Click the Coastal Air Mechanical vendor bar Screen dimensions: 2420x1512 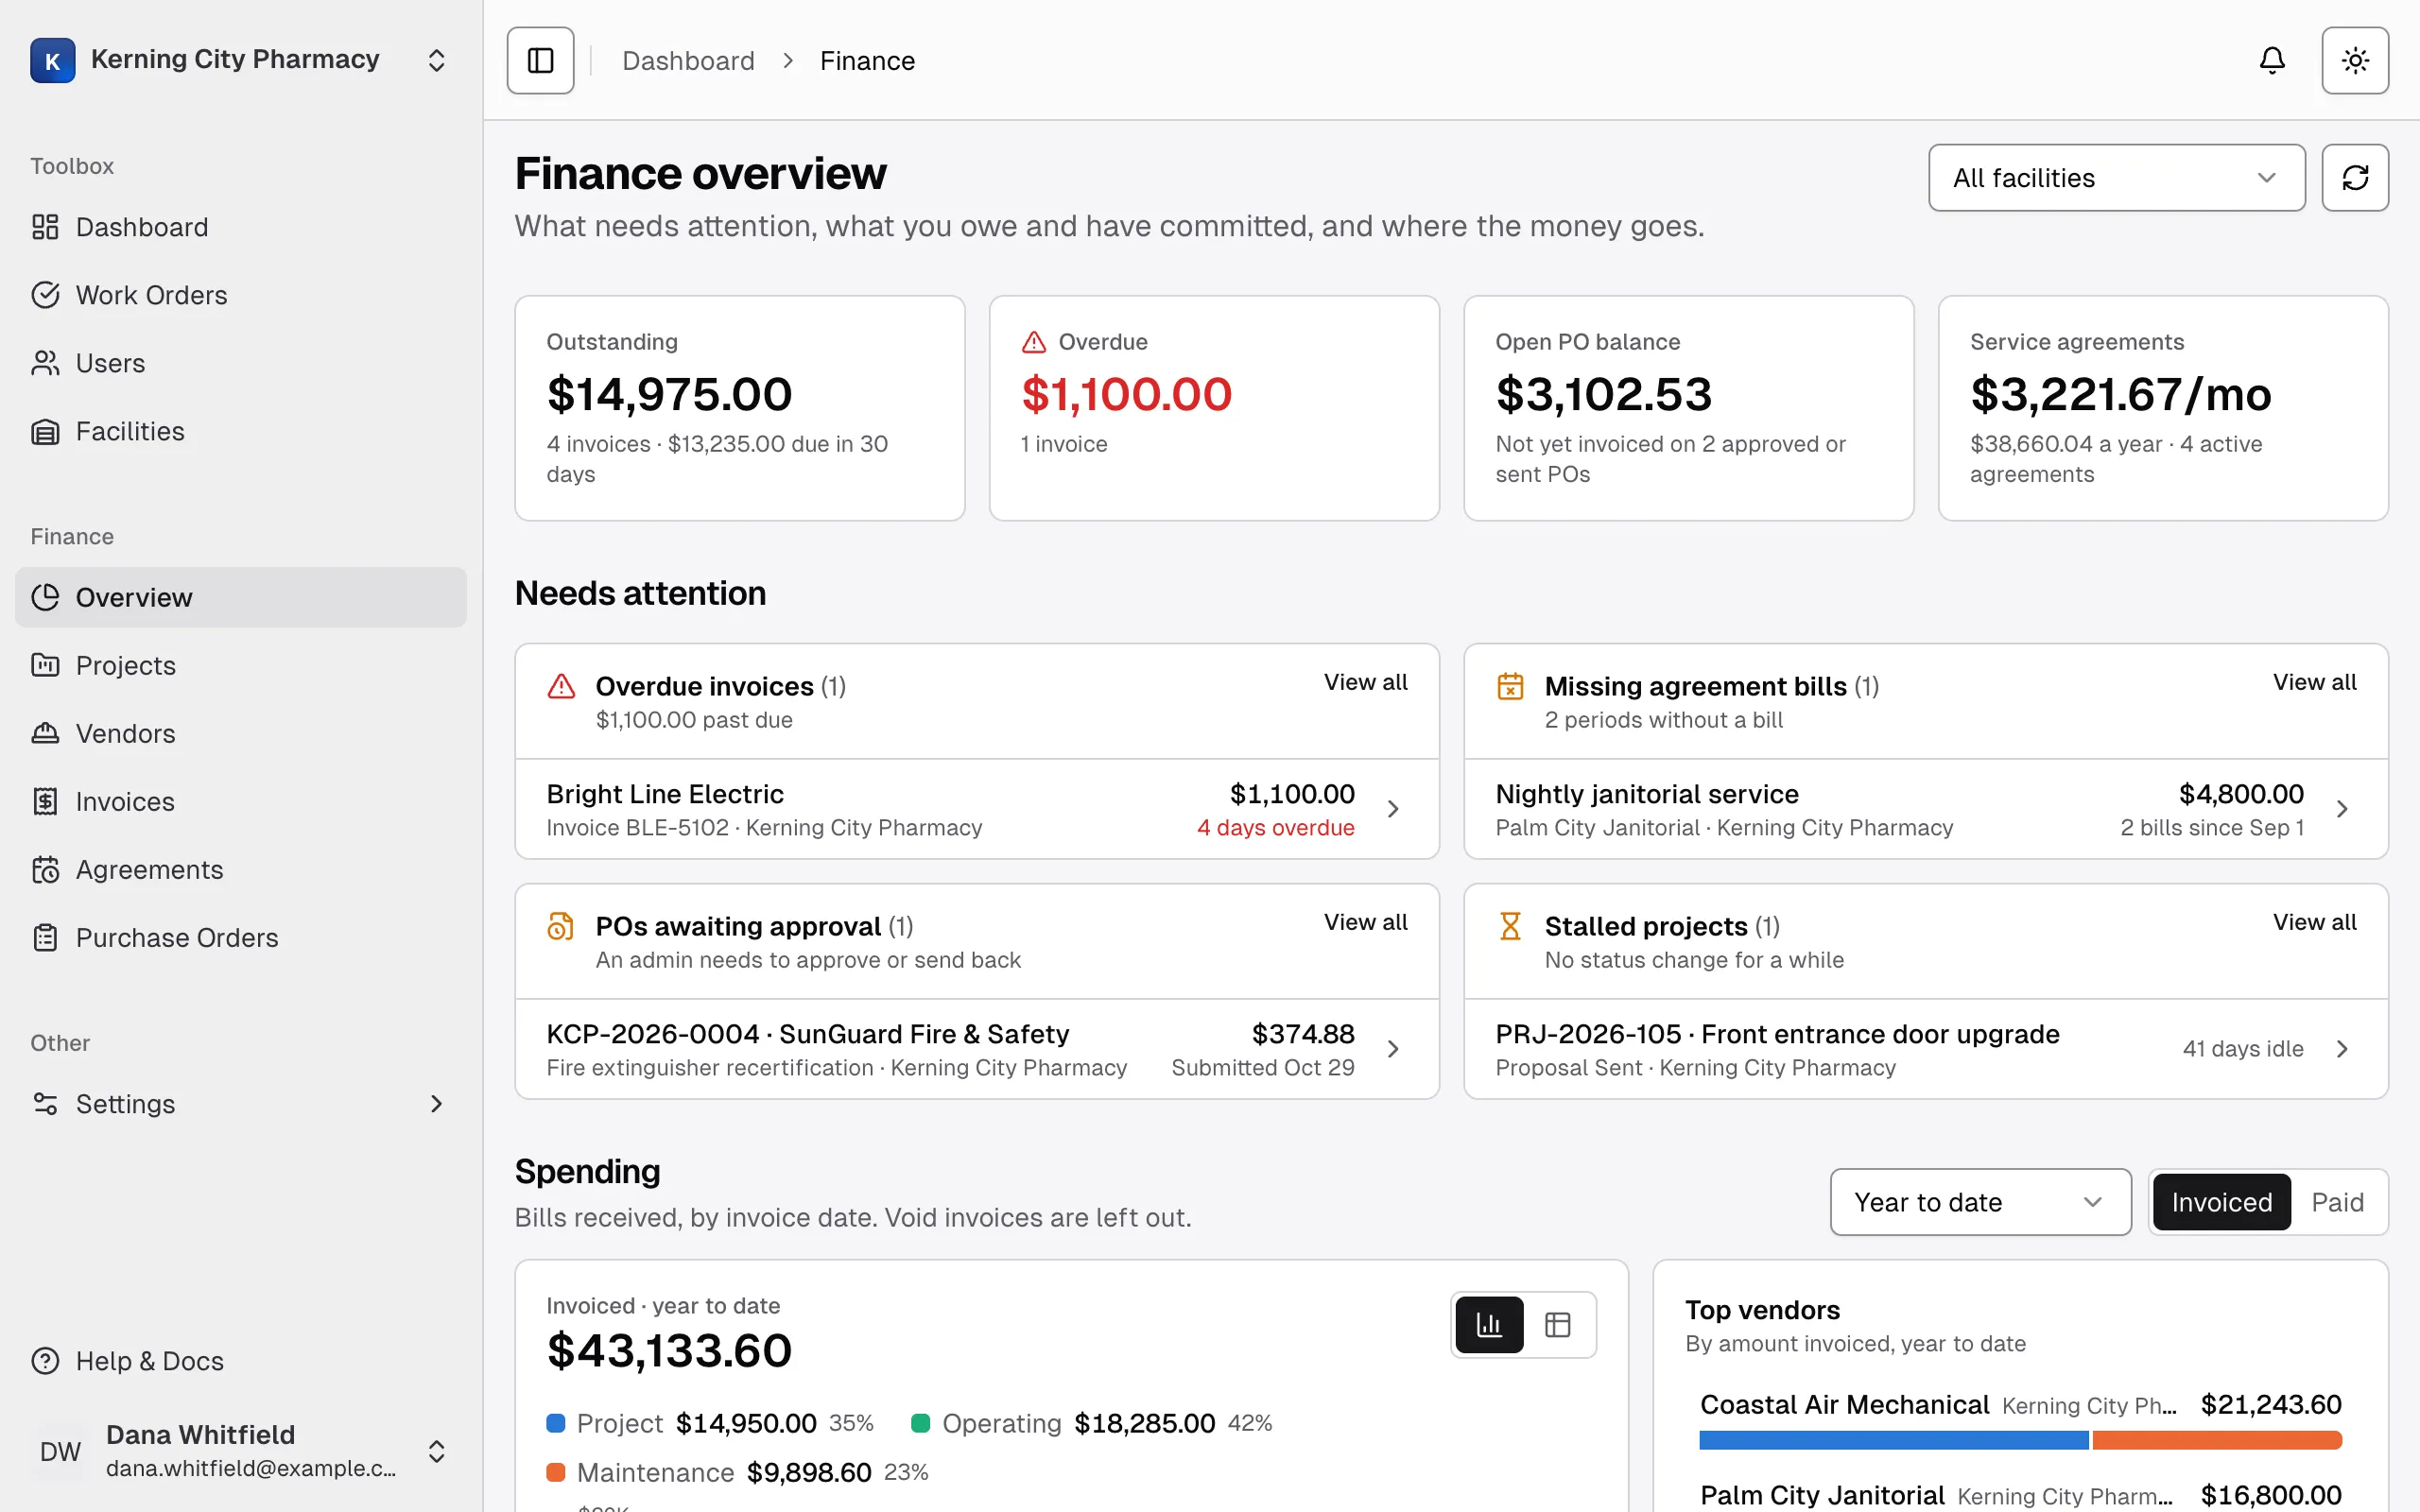[x=2020, y=1440]
